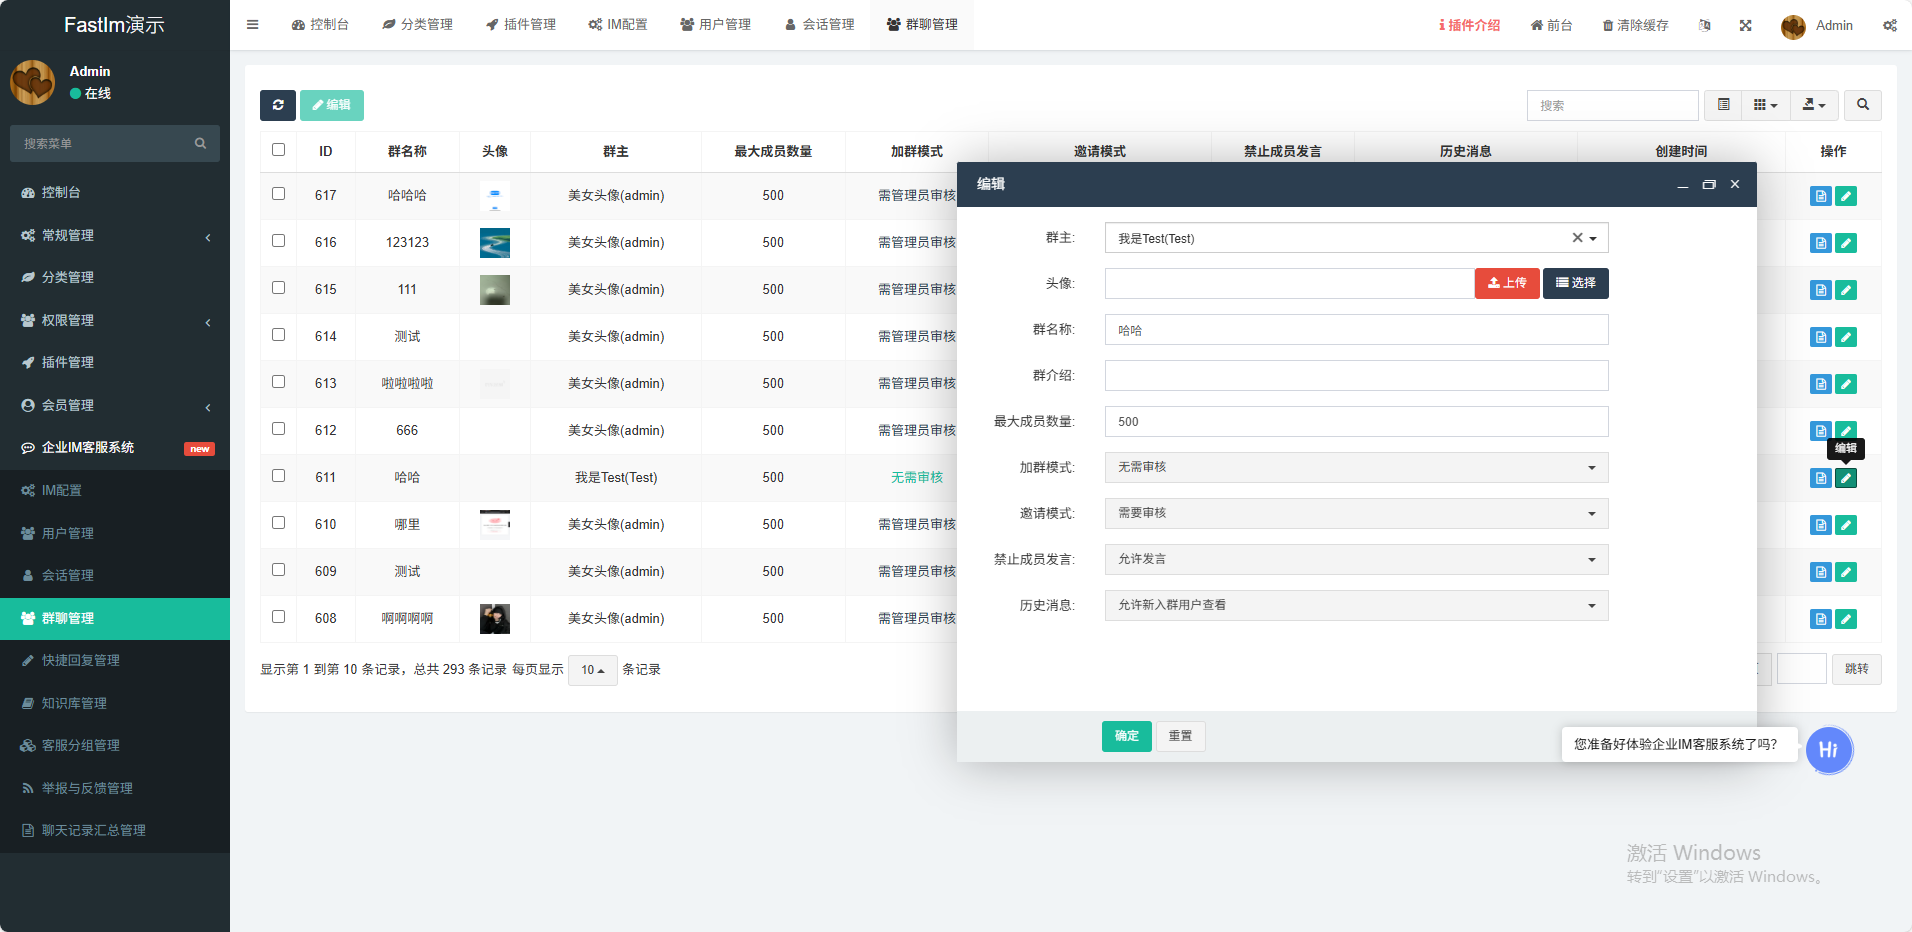Image resolution: width=1912 pixels, height=932 pixels.
Task: Switch to the 用户管理 top tab
Action: 715,25
